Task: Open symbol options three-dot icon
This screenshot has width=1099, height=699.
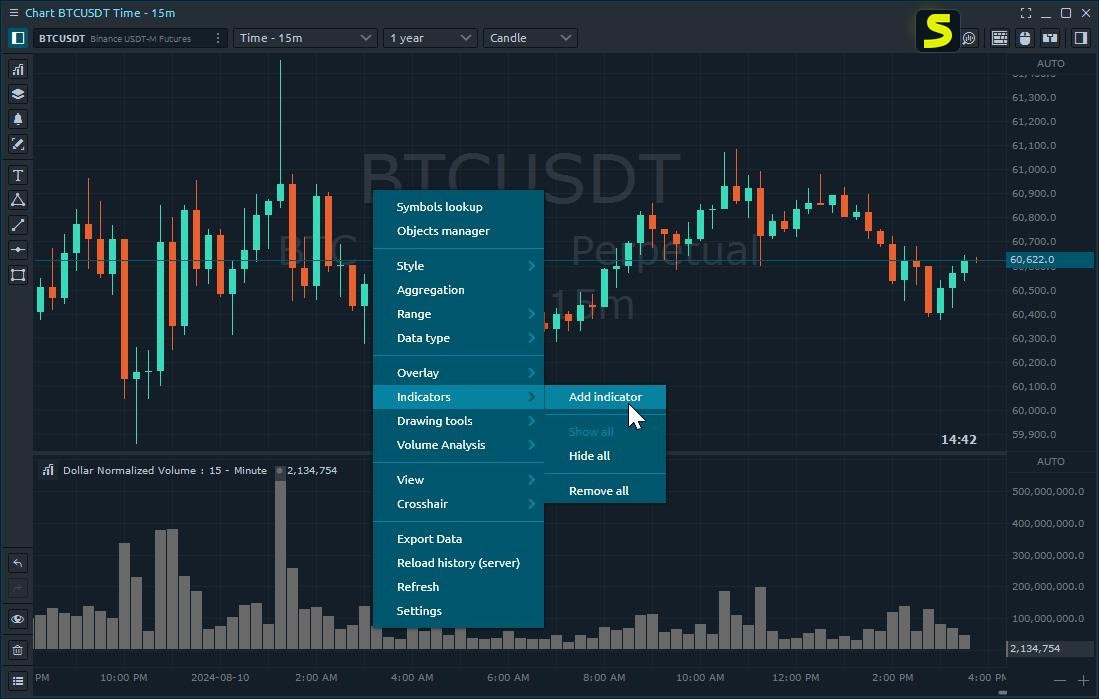Action: click(218, 38)
